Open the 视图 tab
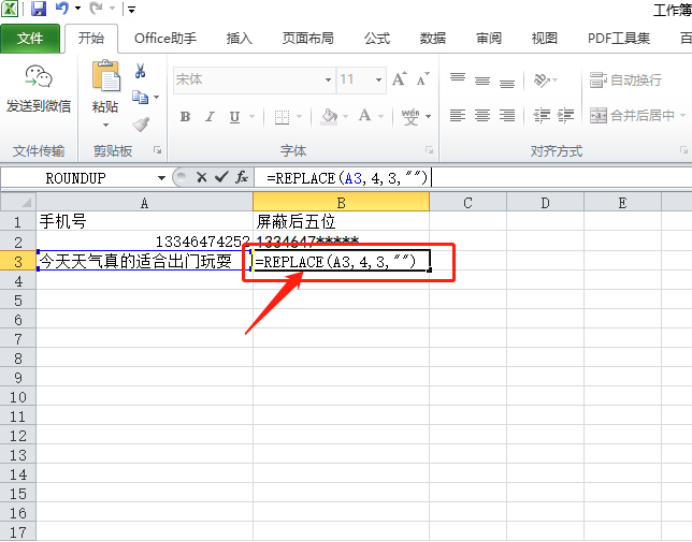 click(544, 38)
